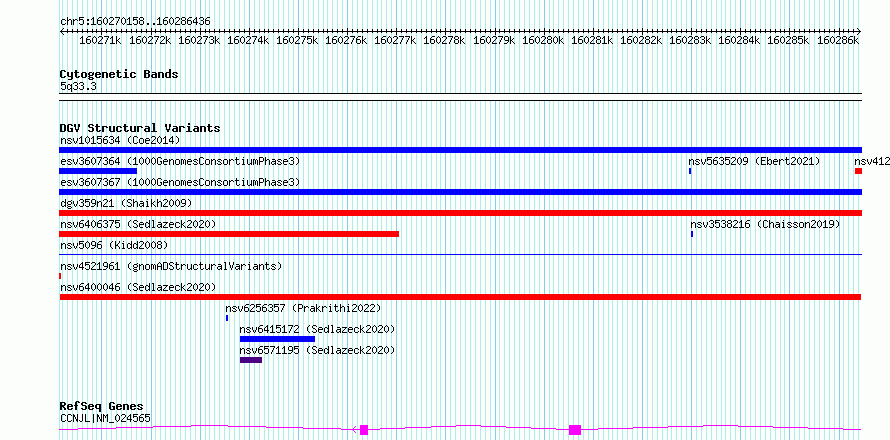The width and height of the screenshot is (890, 440).
Task: Click the 160271k ruler tick label
Action: [x=100, y=40]
